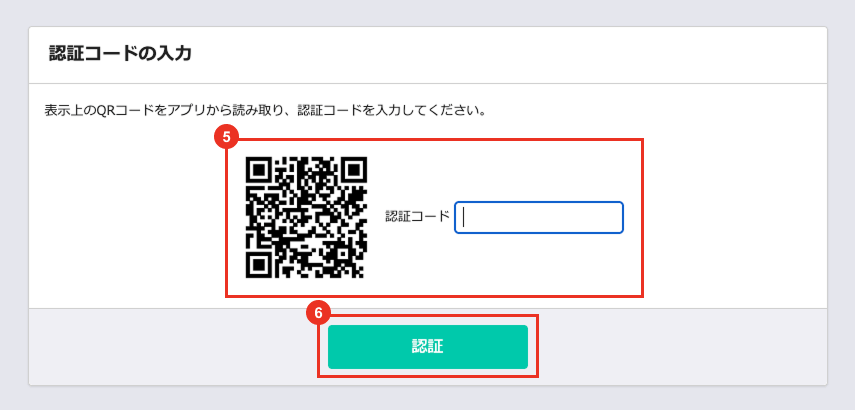Viewport: 855px width, 410px height.
Task: Click the QR code's top-right finder square
Action: pos(352,172)
